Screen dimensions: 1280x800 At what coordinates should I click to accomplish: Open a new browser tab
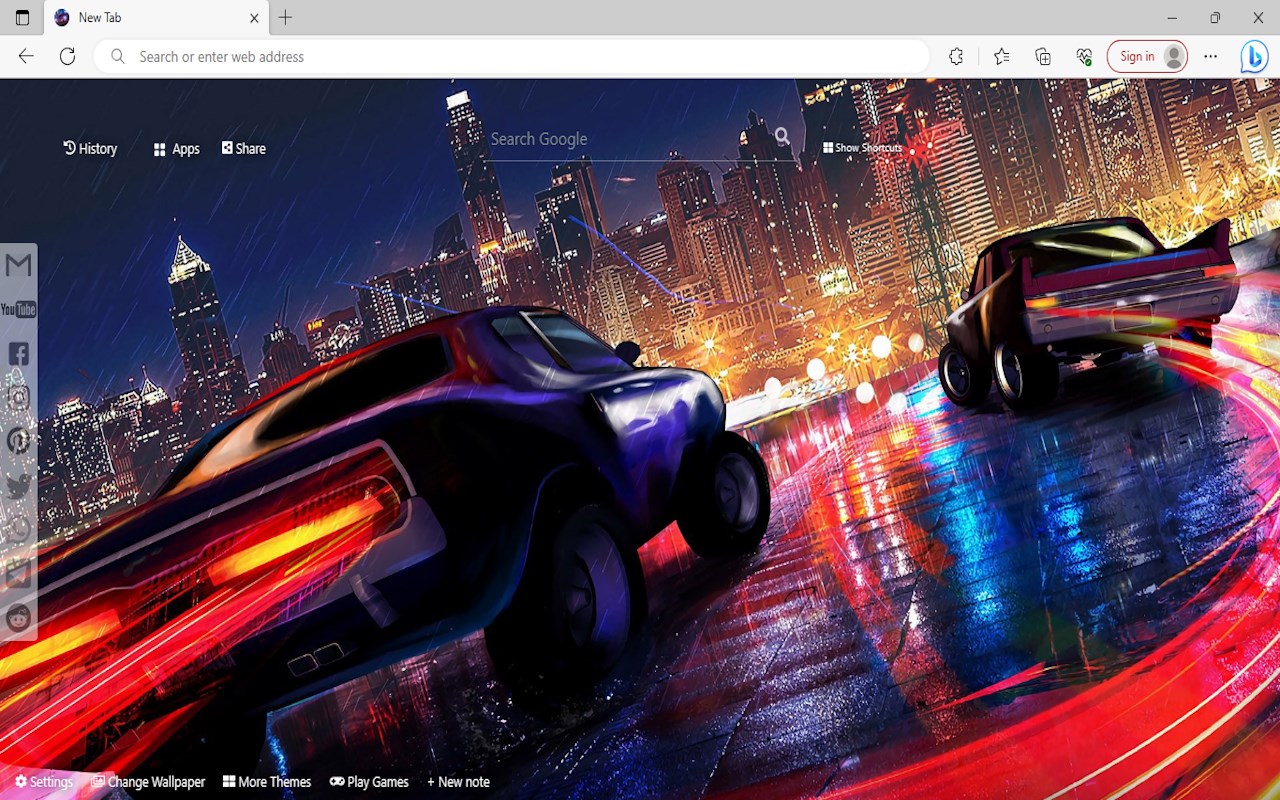285,18
